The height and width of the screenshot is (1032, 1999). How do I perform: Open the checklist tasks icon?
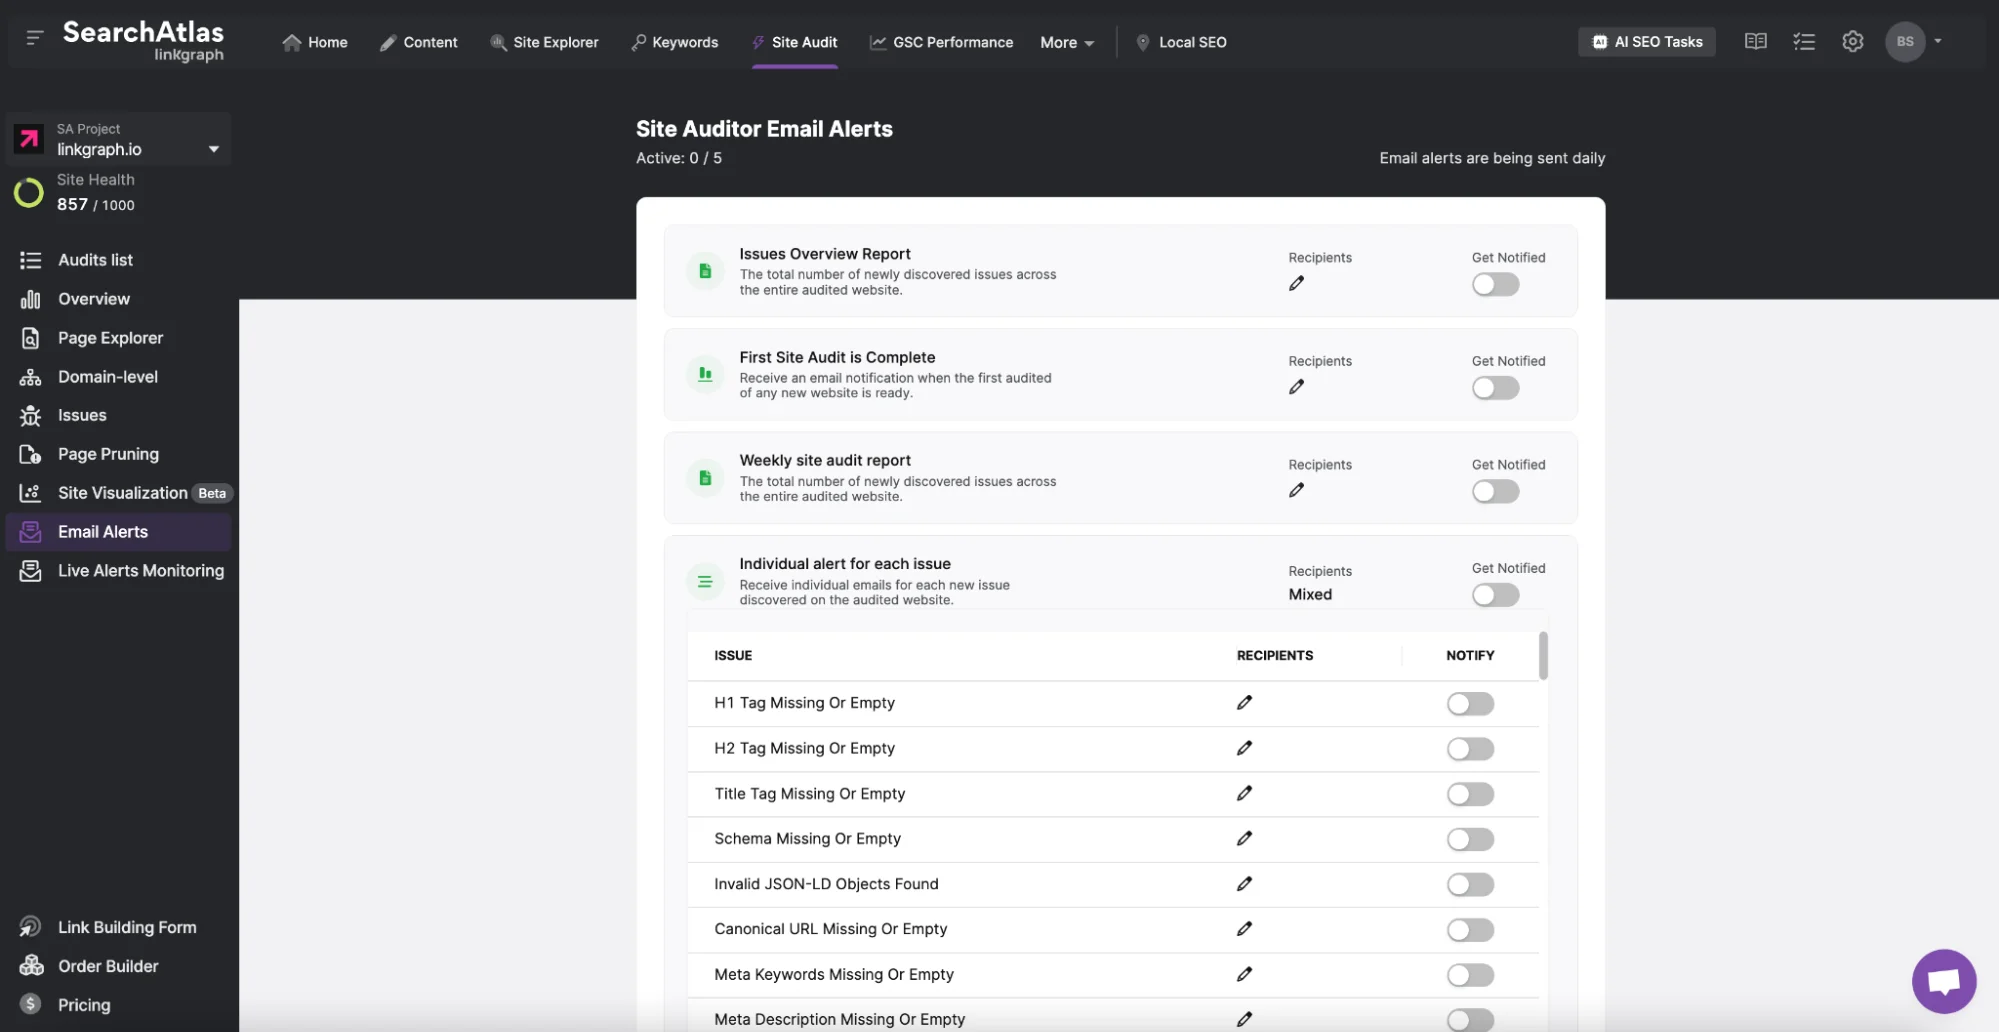coord(1804,41)
